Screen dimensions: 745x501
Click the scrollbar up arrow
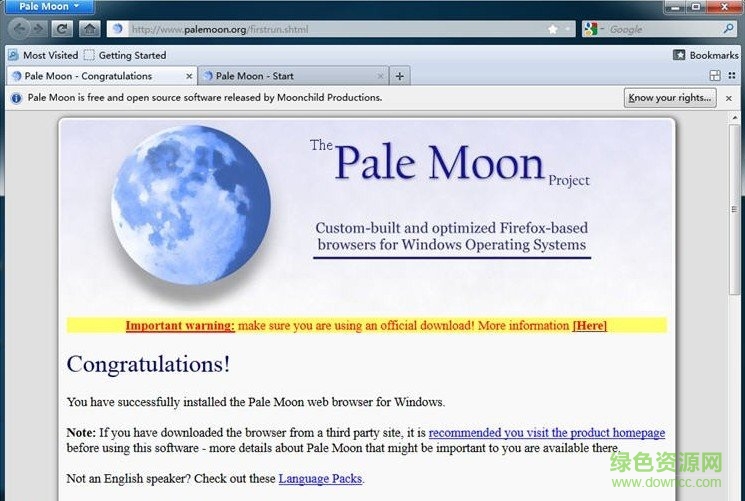click(735, 117)
